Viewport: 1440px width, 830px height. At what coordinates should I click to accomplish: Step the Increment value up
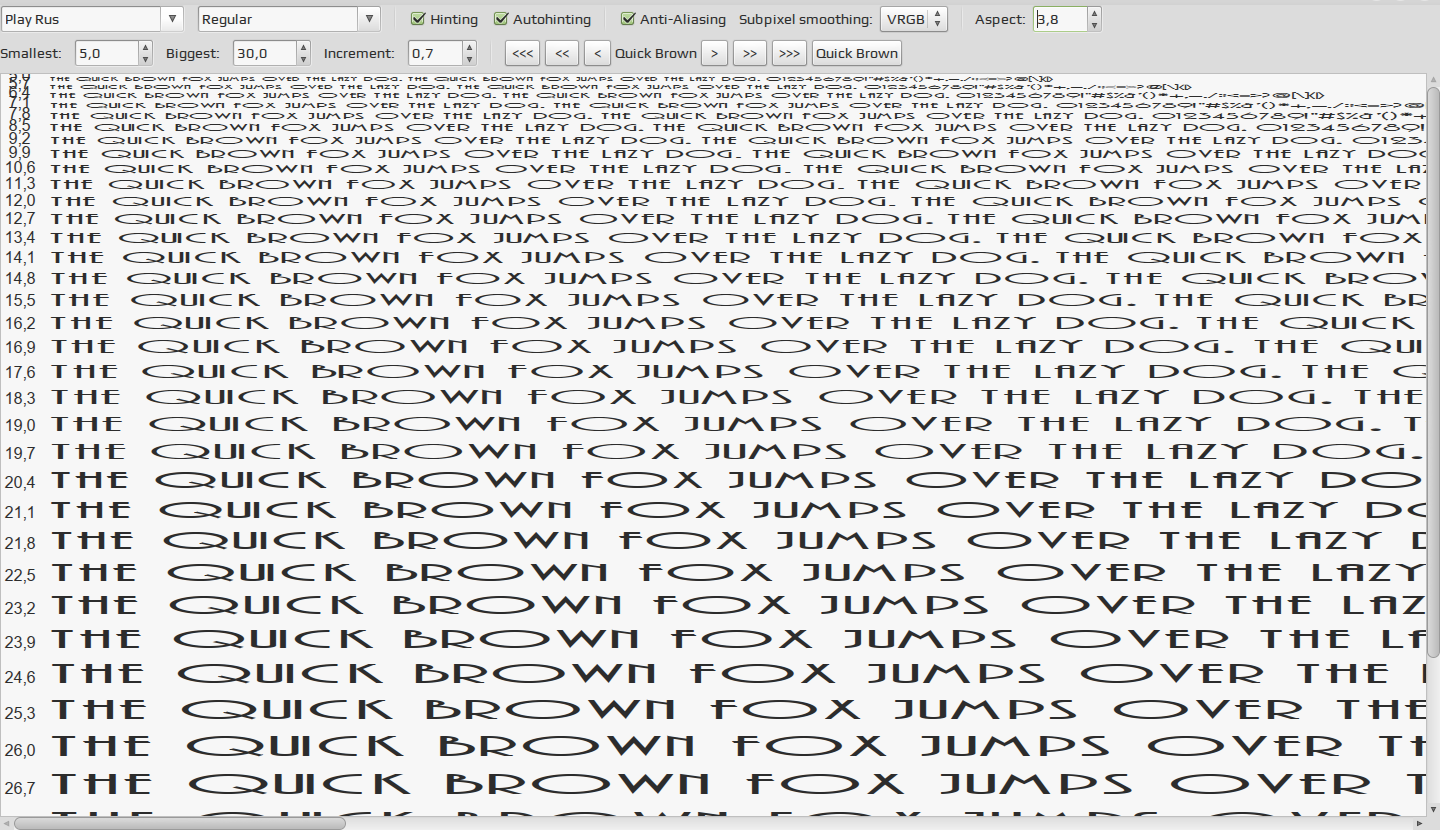click(x=471, y=47)
